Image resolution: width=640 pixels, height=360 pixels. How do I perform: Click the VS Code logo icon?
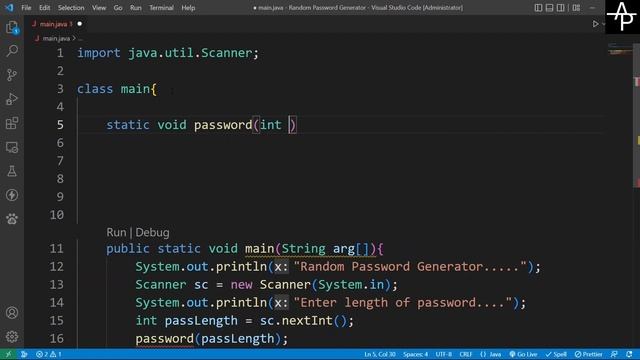tap(9, 7)
